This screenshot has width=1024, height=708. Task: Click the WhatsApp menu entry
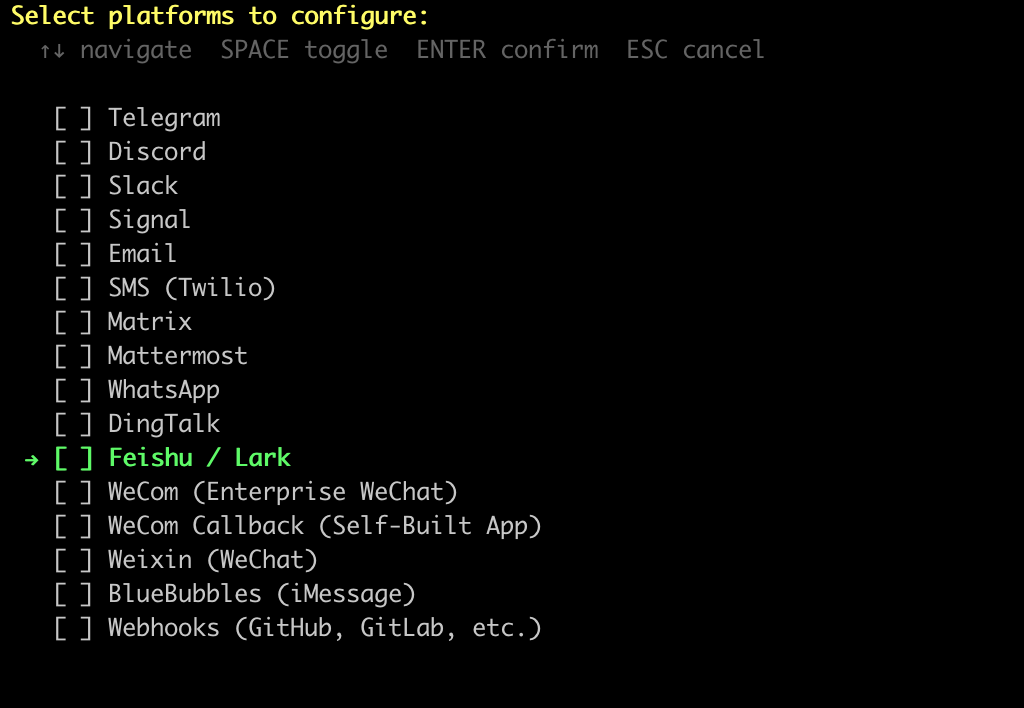coord(164,390)
